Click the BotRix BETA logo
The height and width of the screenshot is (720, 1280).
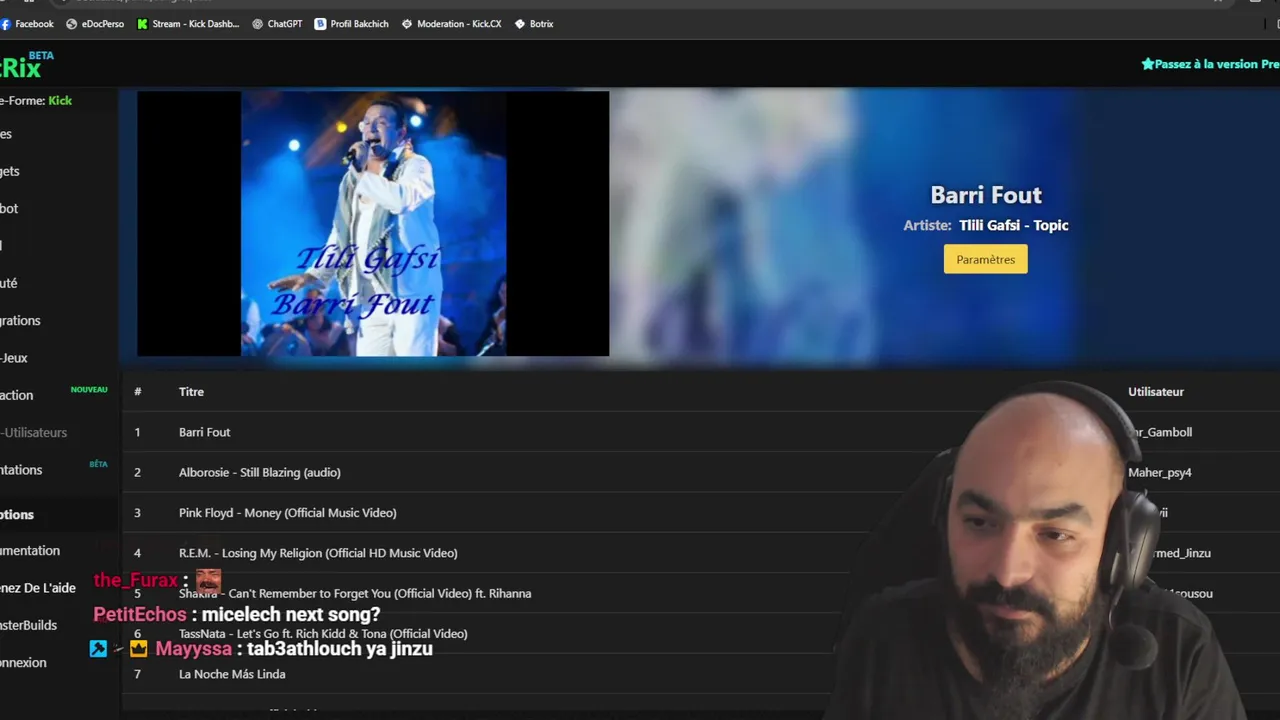[x=25, y=66]
